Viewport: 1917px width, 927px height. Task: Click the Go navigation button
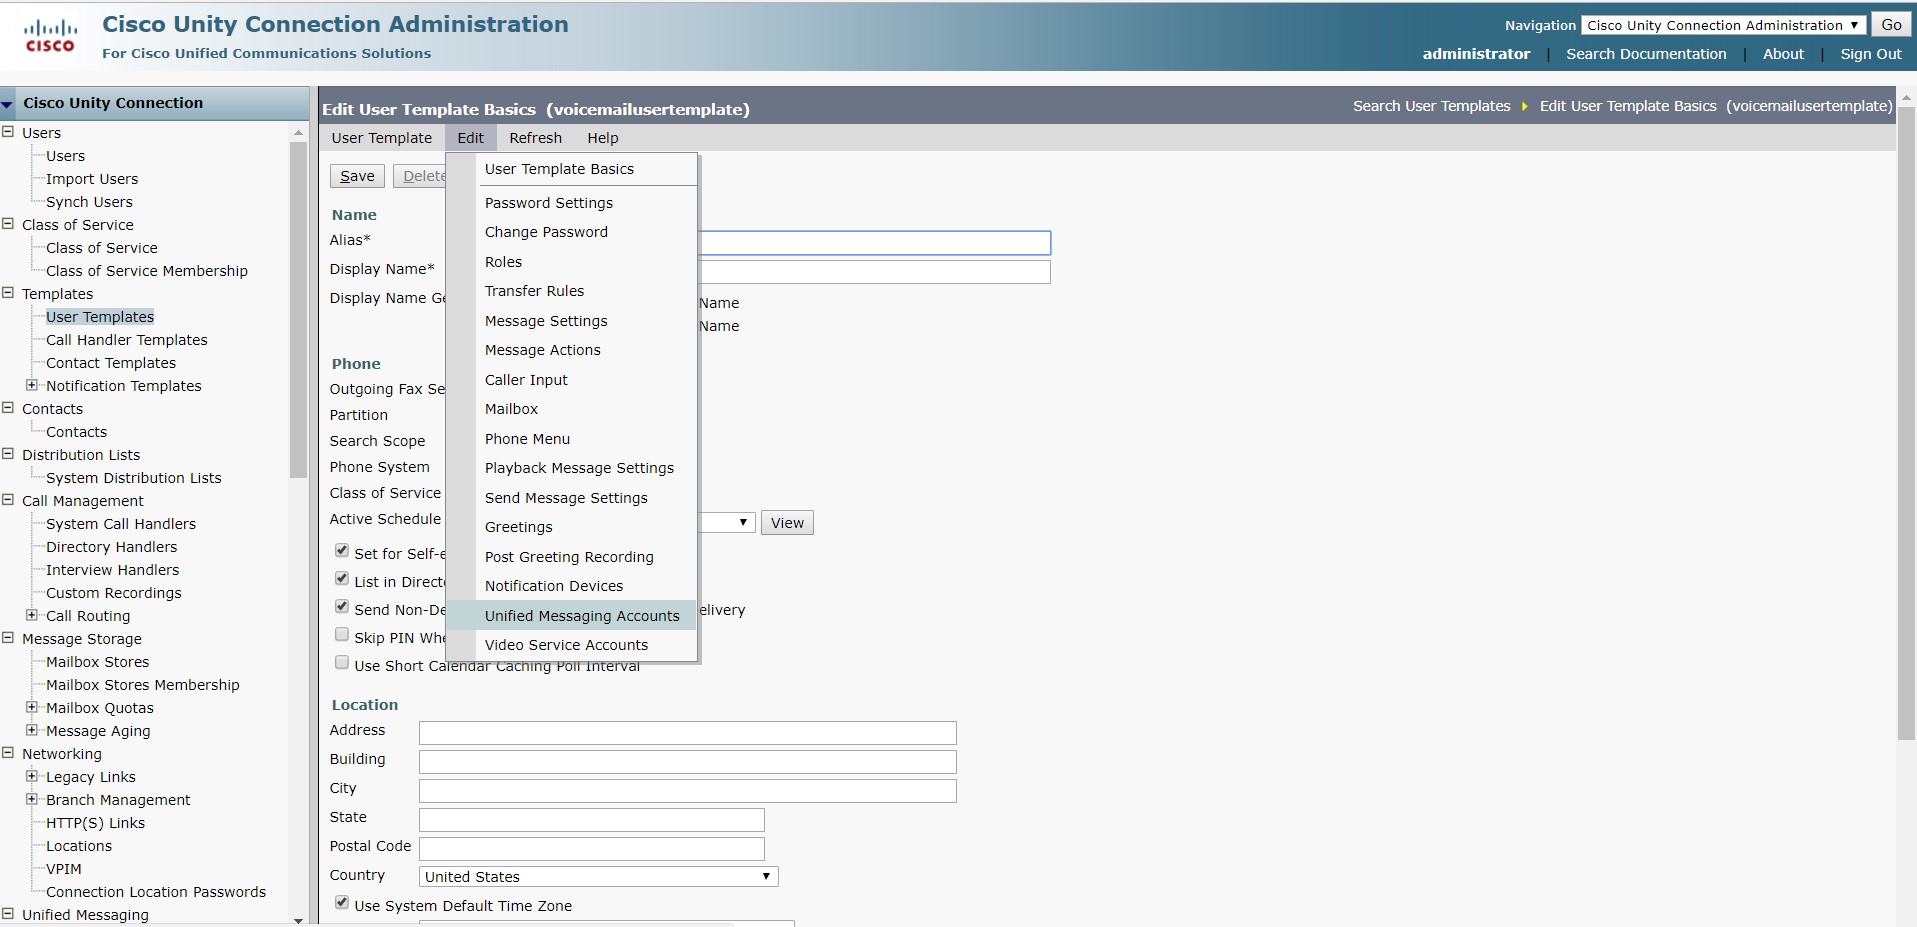click(x=1891, y=25)
